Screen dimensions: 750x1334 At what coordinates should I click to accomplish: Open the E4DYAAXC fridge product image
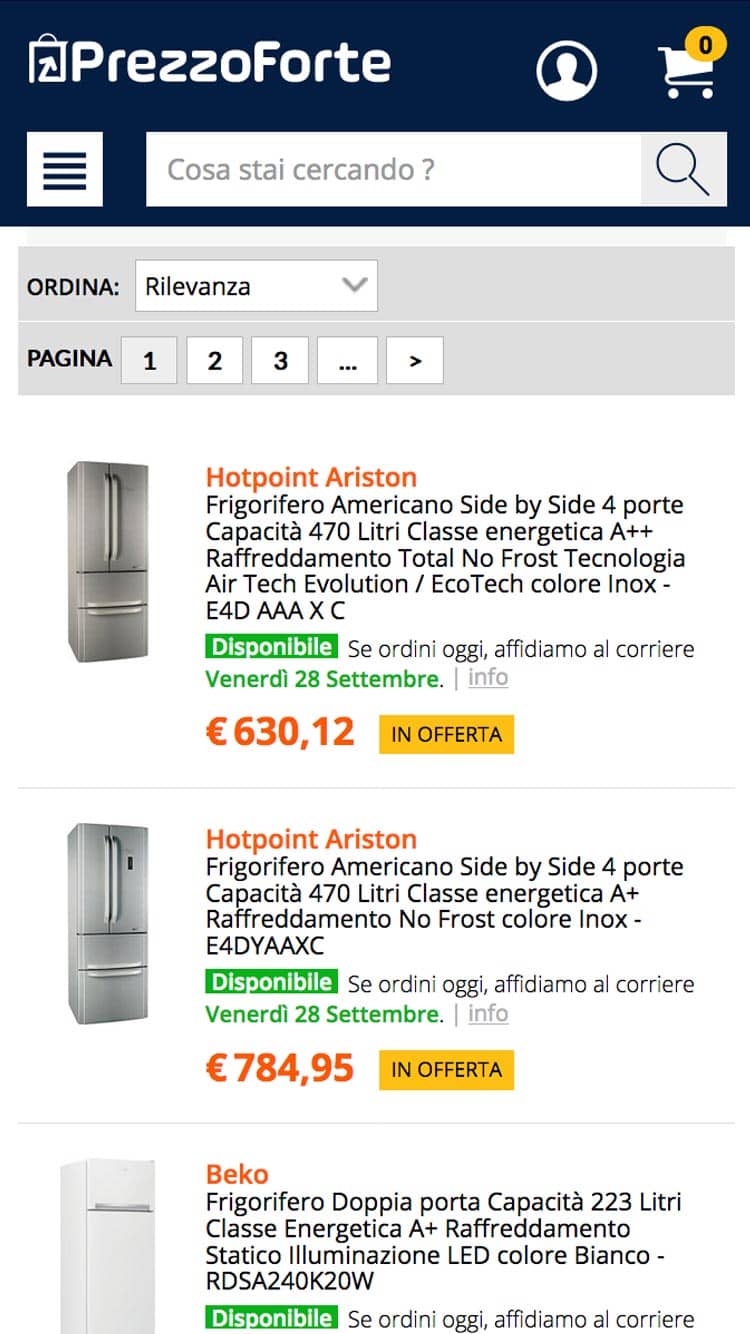(x=108, y=924)
